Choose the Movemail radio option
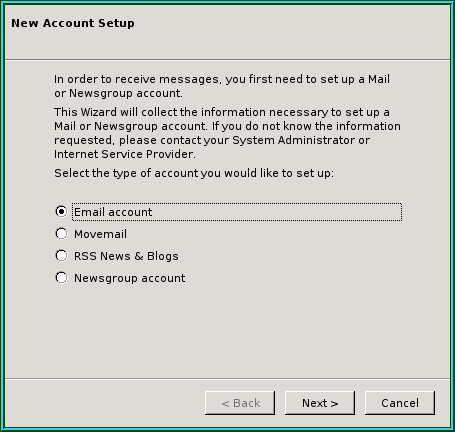This screenshot has height=432, width=455. pyautogui.click(x=61, y=234)
